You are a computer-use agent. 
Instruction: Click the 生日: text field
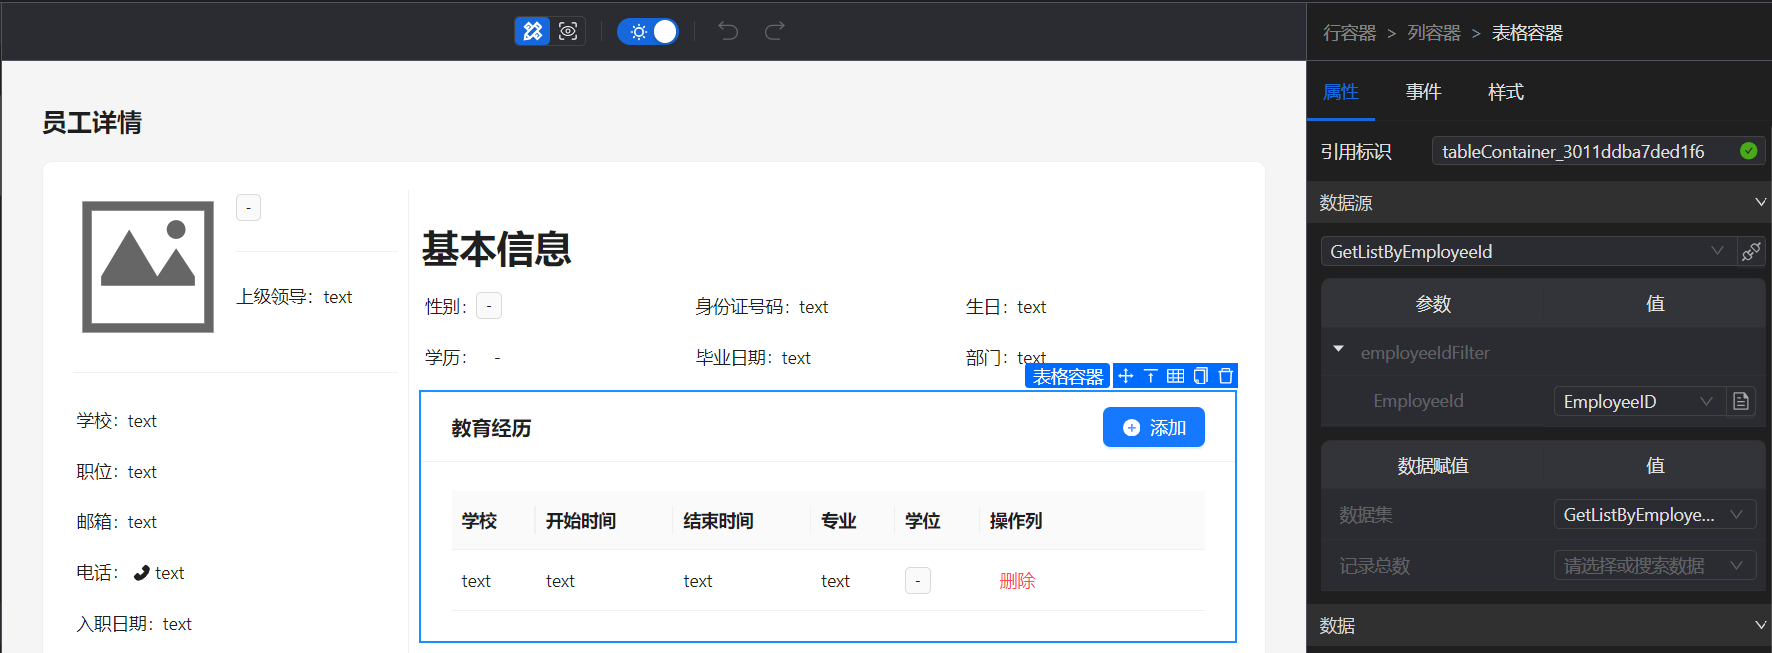pos(1006,307)
